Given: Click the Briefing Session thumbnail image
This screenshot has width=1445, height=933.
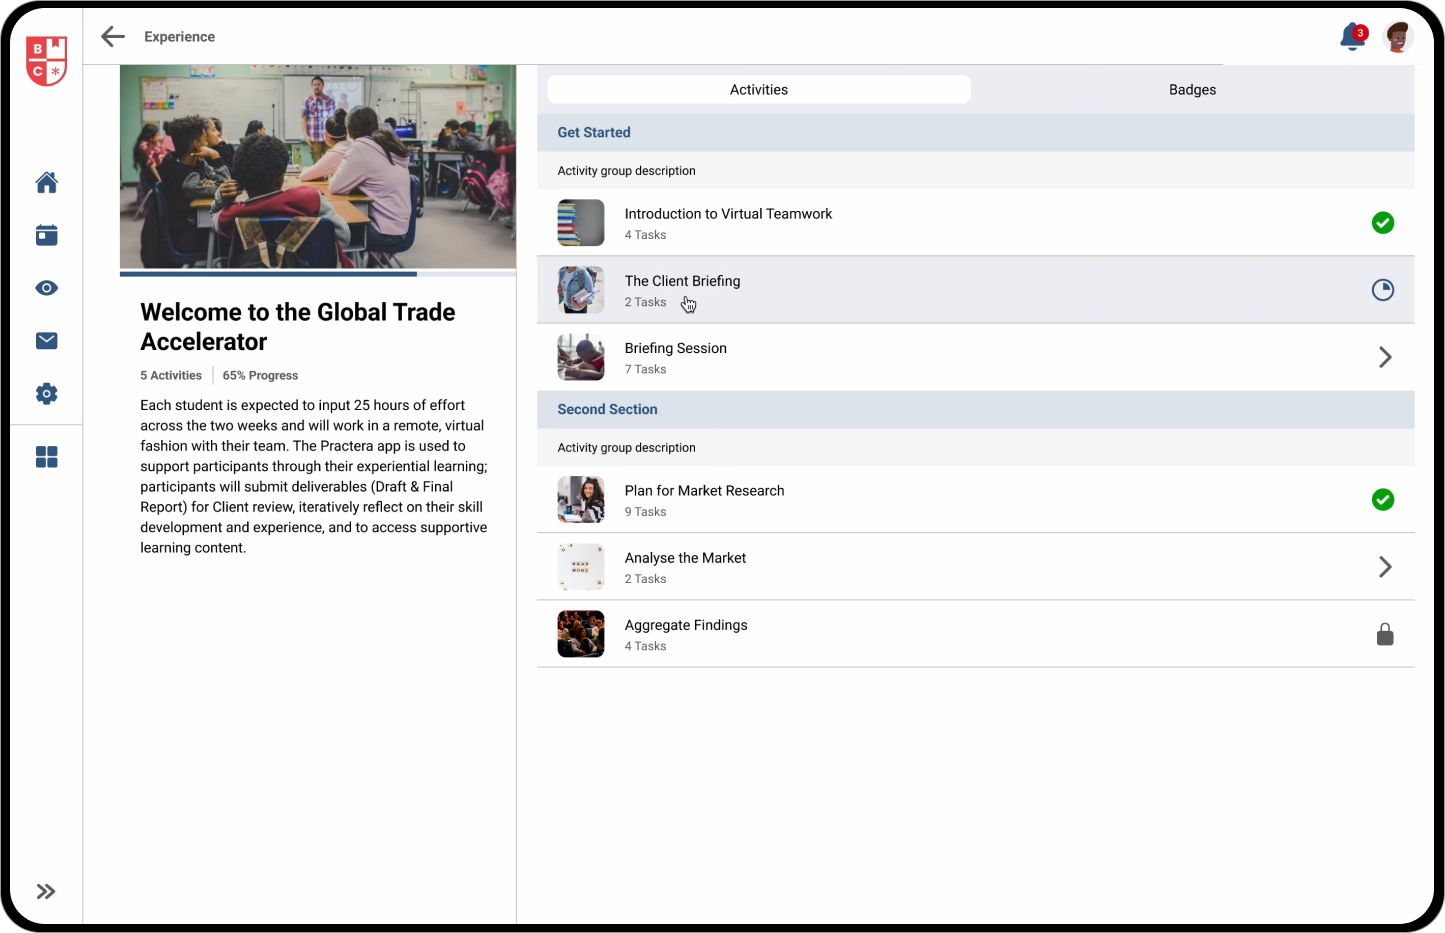Looking at the screenshot, I should (x=581, y=357).
